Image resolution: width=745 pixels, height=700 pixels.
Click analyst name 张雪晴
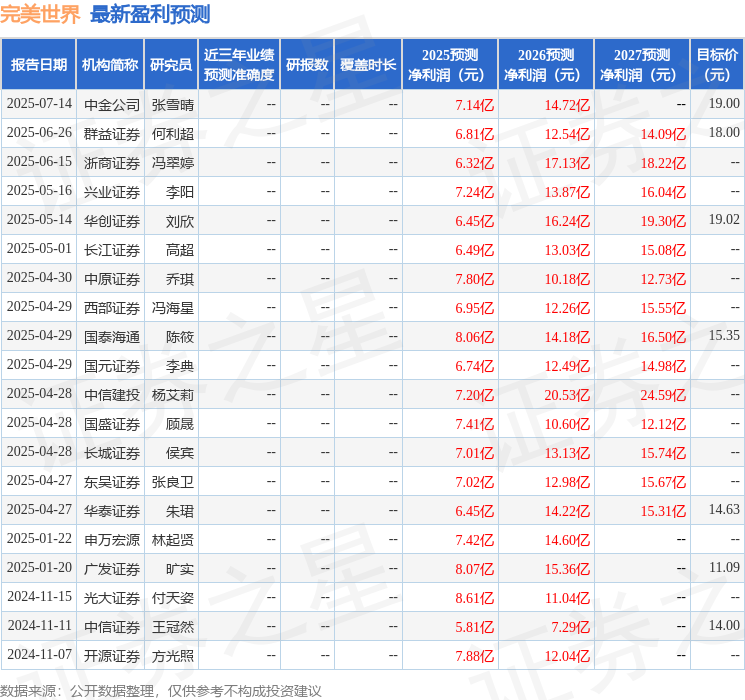click(173, 104)
